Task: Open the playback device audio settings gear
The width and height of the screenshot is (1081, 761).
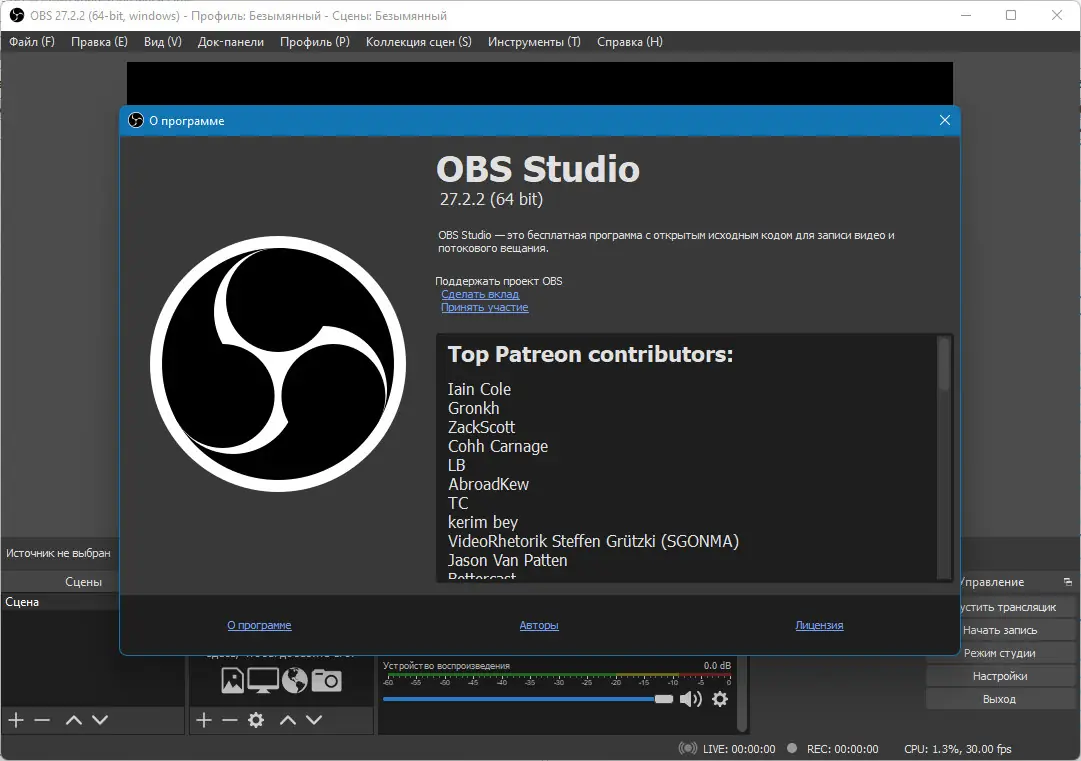Action: 720,700
